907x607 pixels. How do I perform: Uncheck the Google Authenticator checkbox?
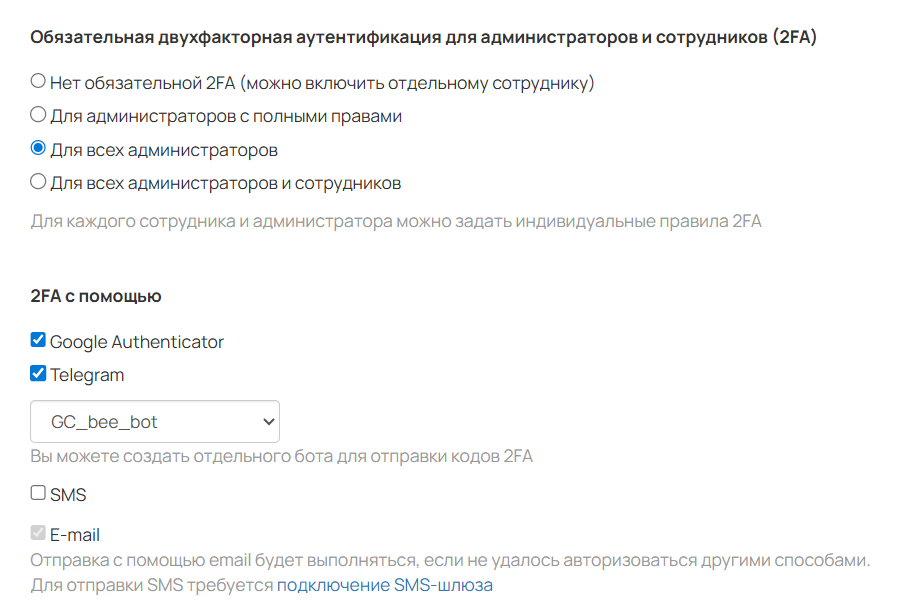click(38, 340)
